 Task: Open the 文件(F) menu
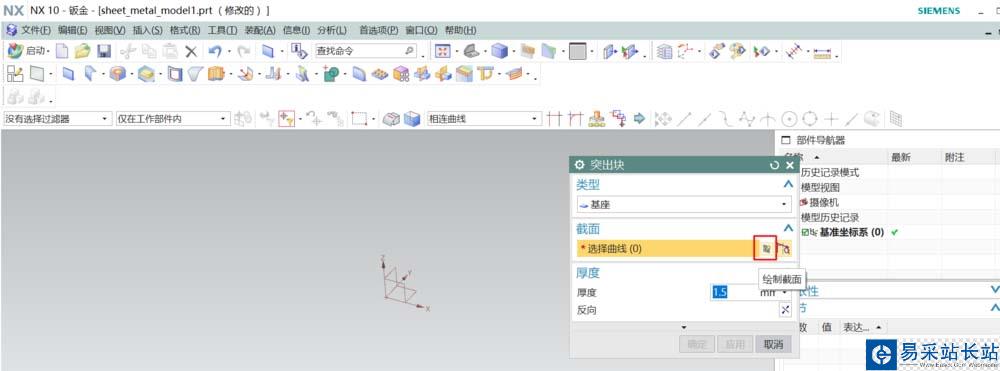tap(36, 30)
